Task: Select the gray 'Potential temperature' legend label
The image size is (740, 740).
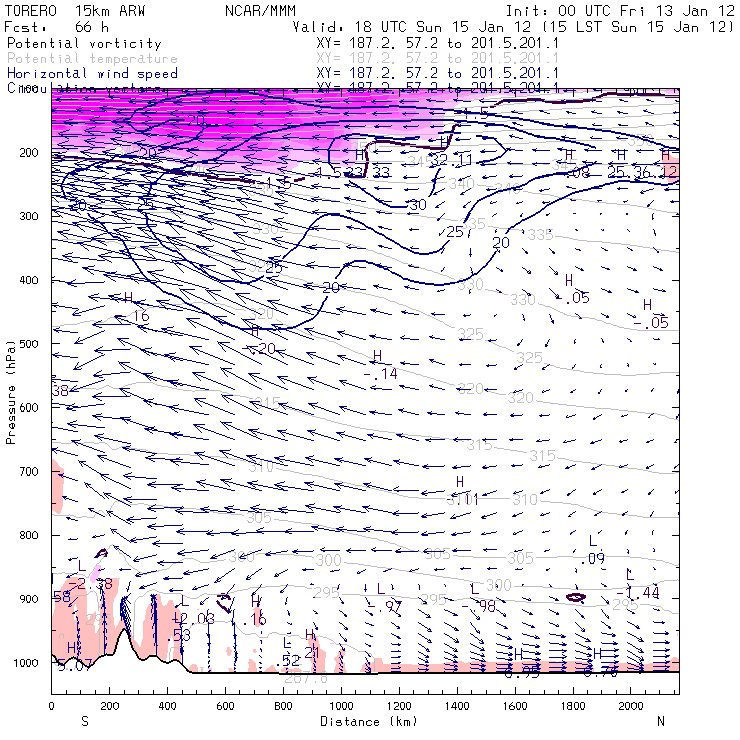Action: 92,59
